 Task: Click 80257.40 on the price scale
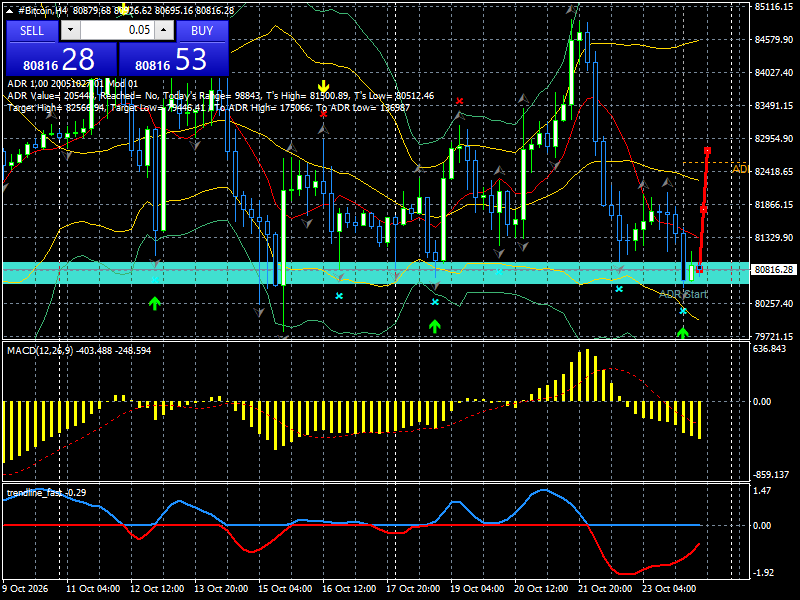click(x=774, y=304)
